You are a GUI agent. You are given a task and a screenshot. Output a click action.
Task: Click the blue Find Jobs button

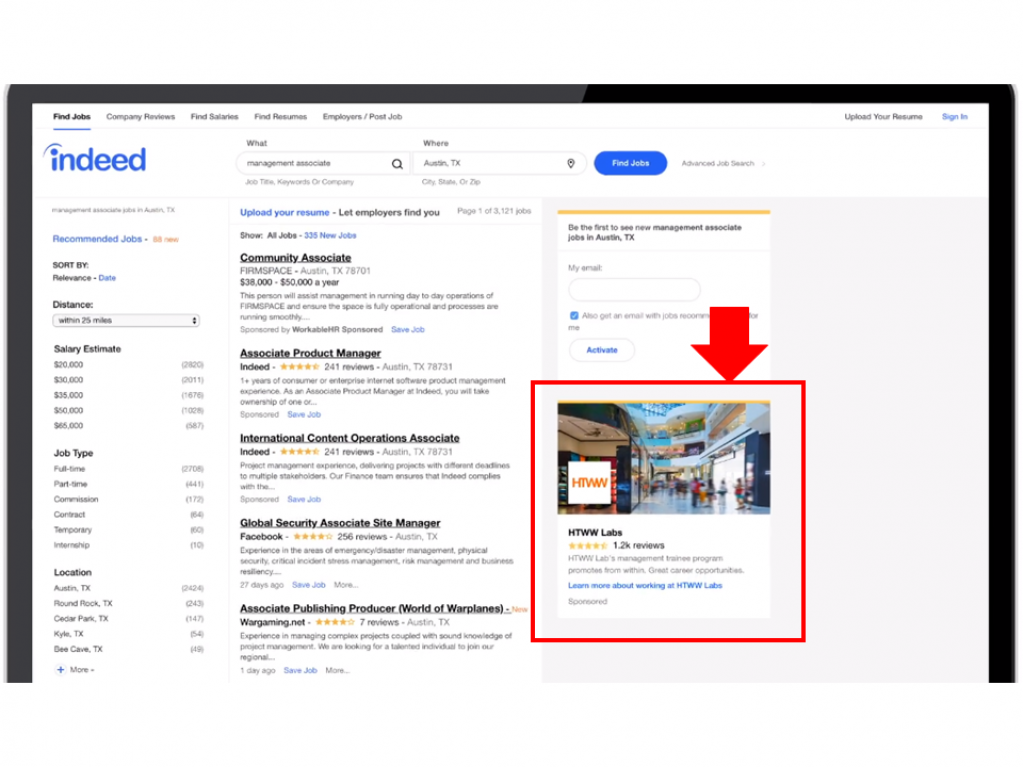630,163
